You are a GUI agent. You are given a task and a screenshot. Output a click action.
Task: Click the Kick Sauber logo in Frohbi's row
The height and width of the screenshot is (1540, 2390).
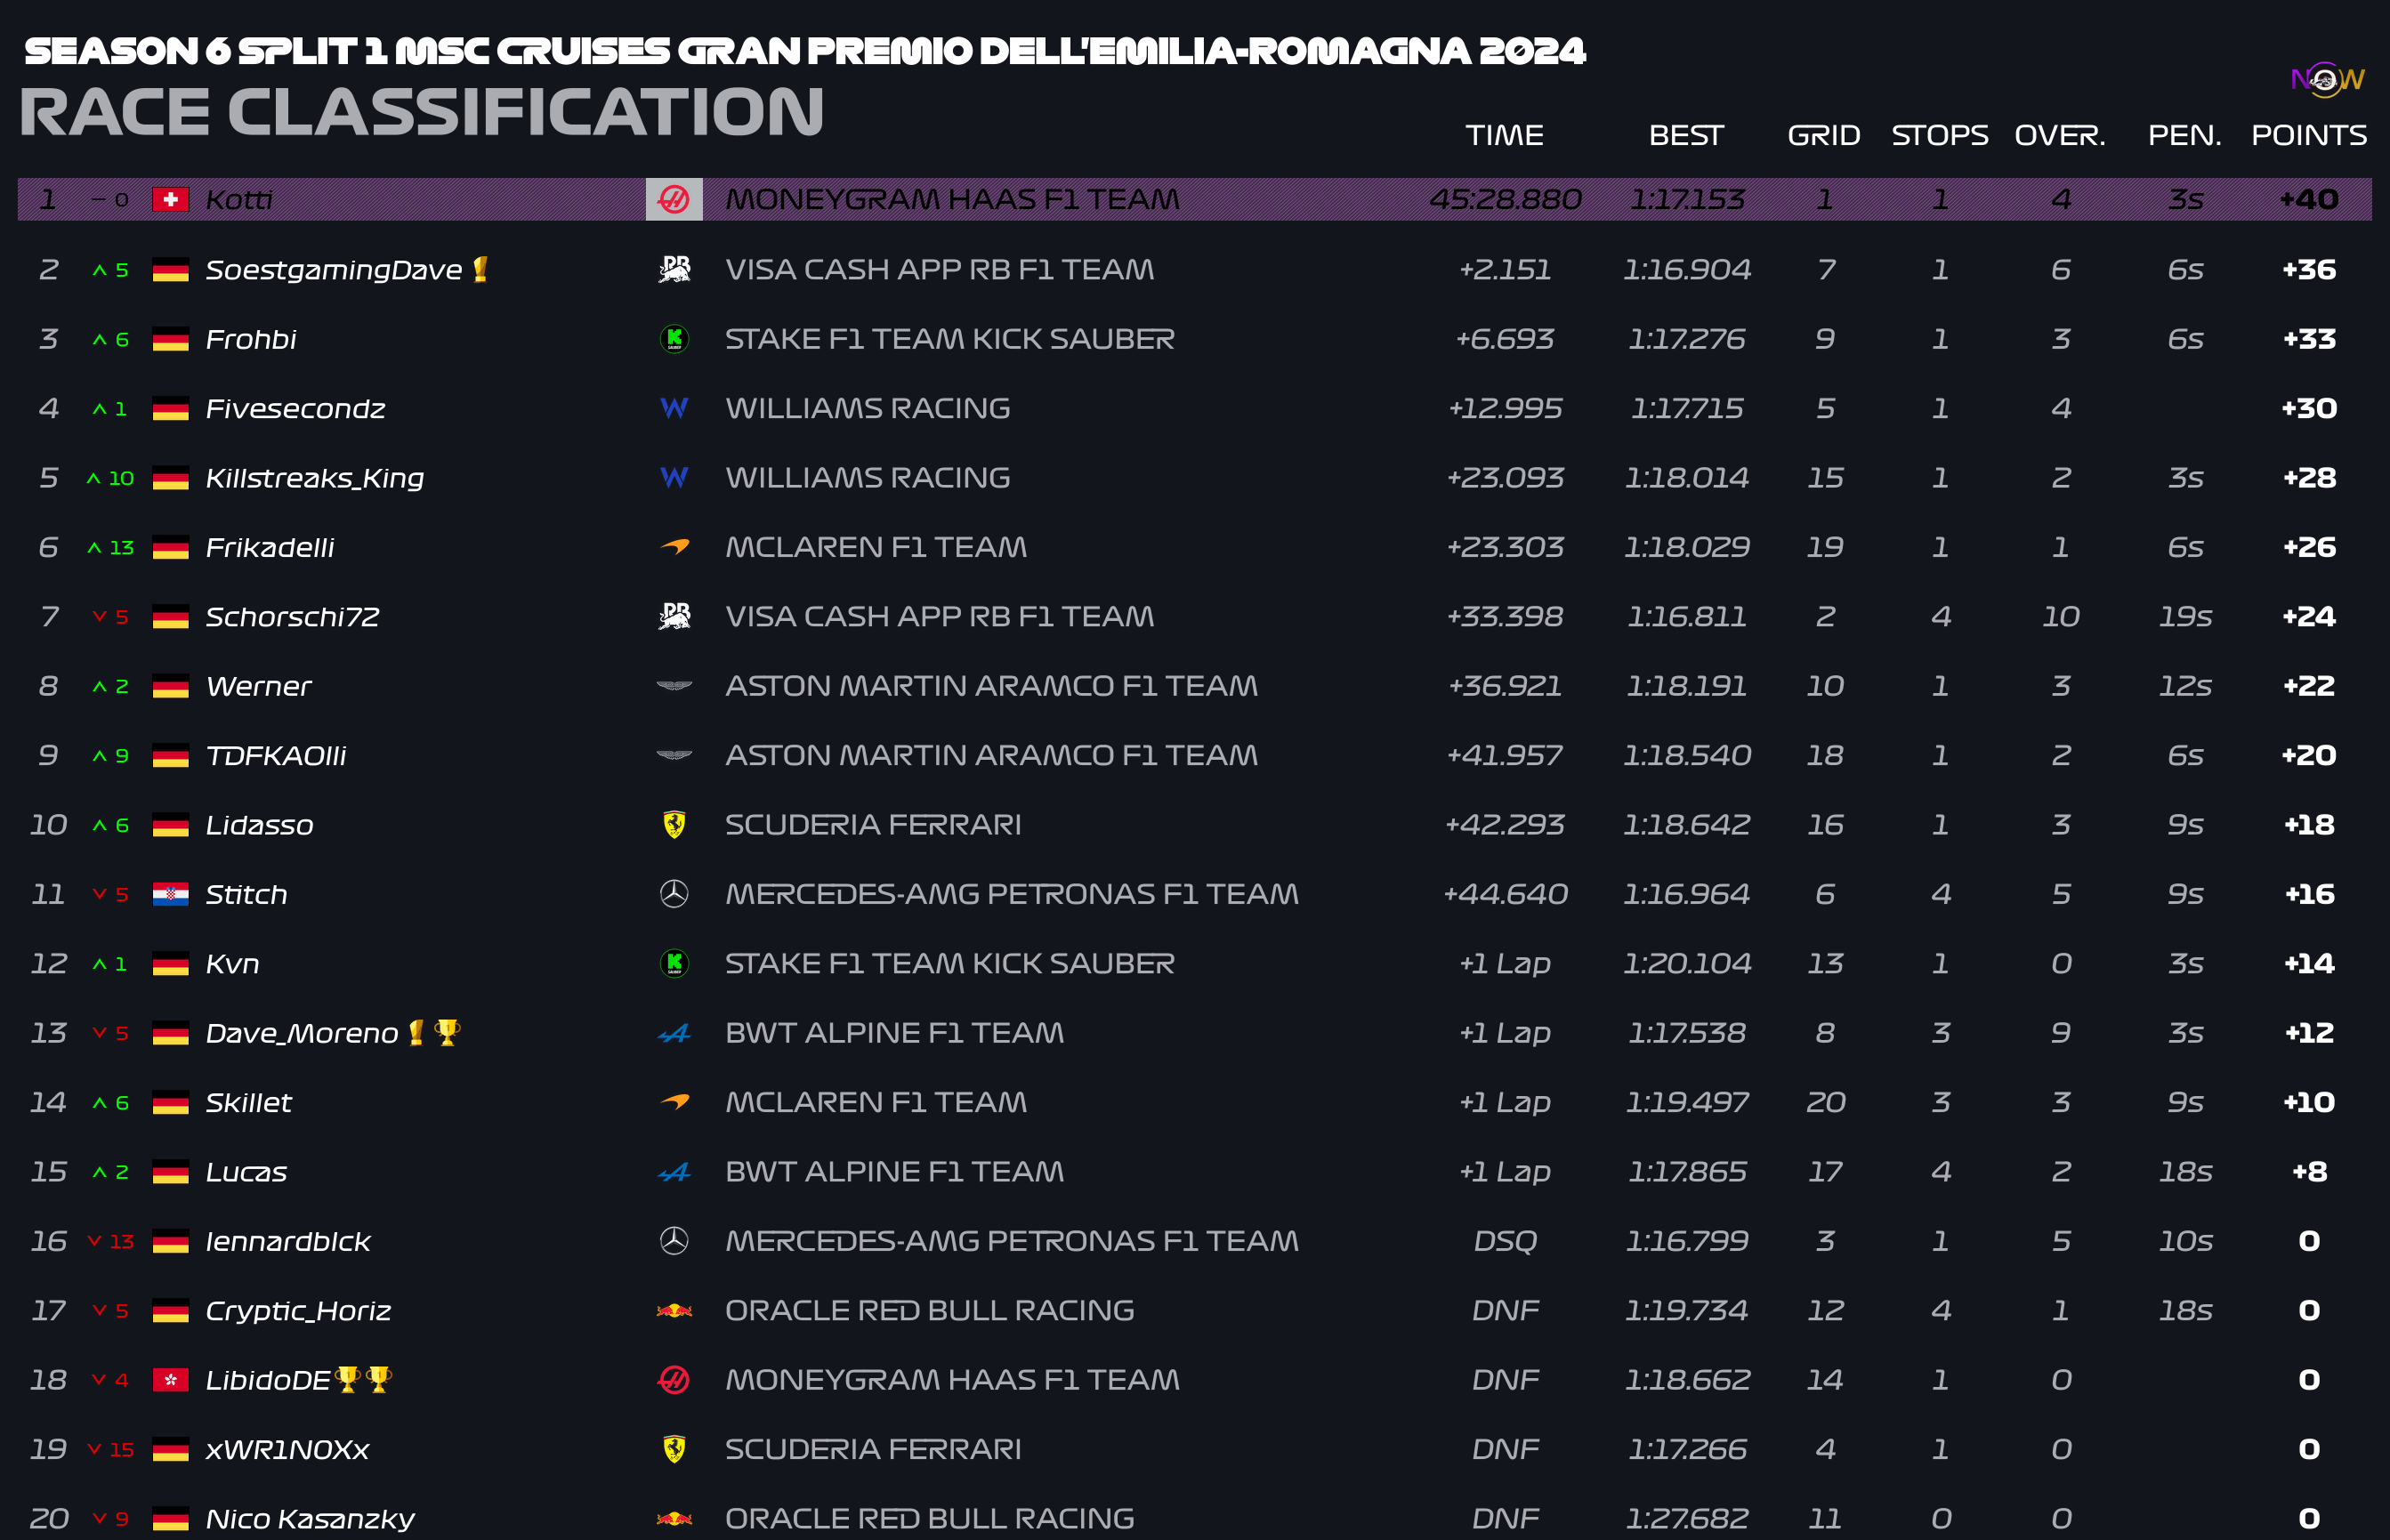pos(674,338)
